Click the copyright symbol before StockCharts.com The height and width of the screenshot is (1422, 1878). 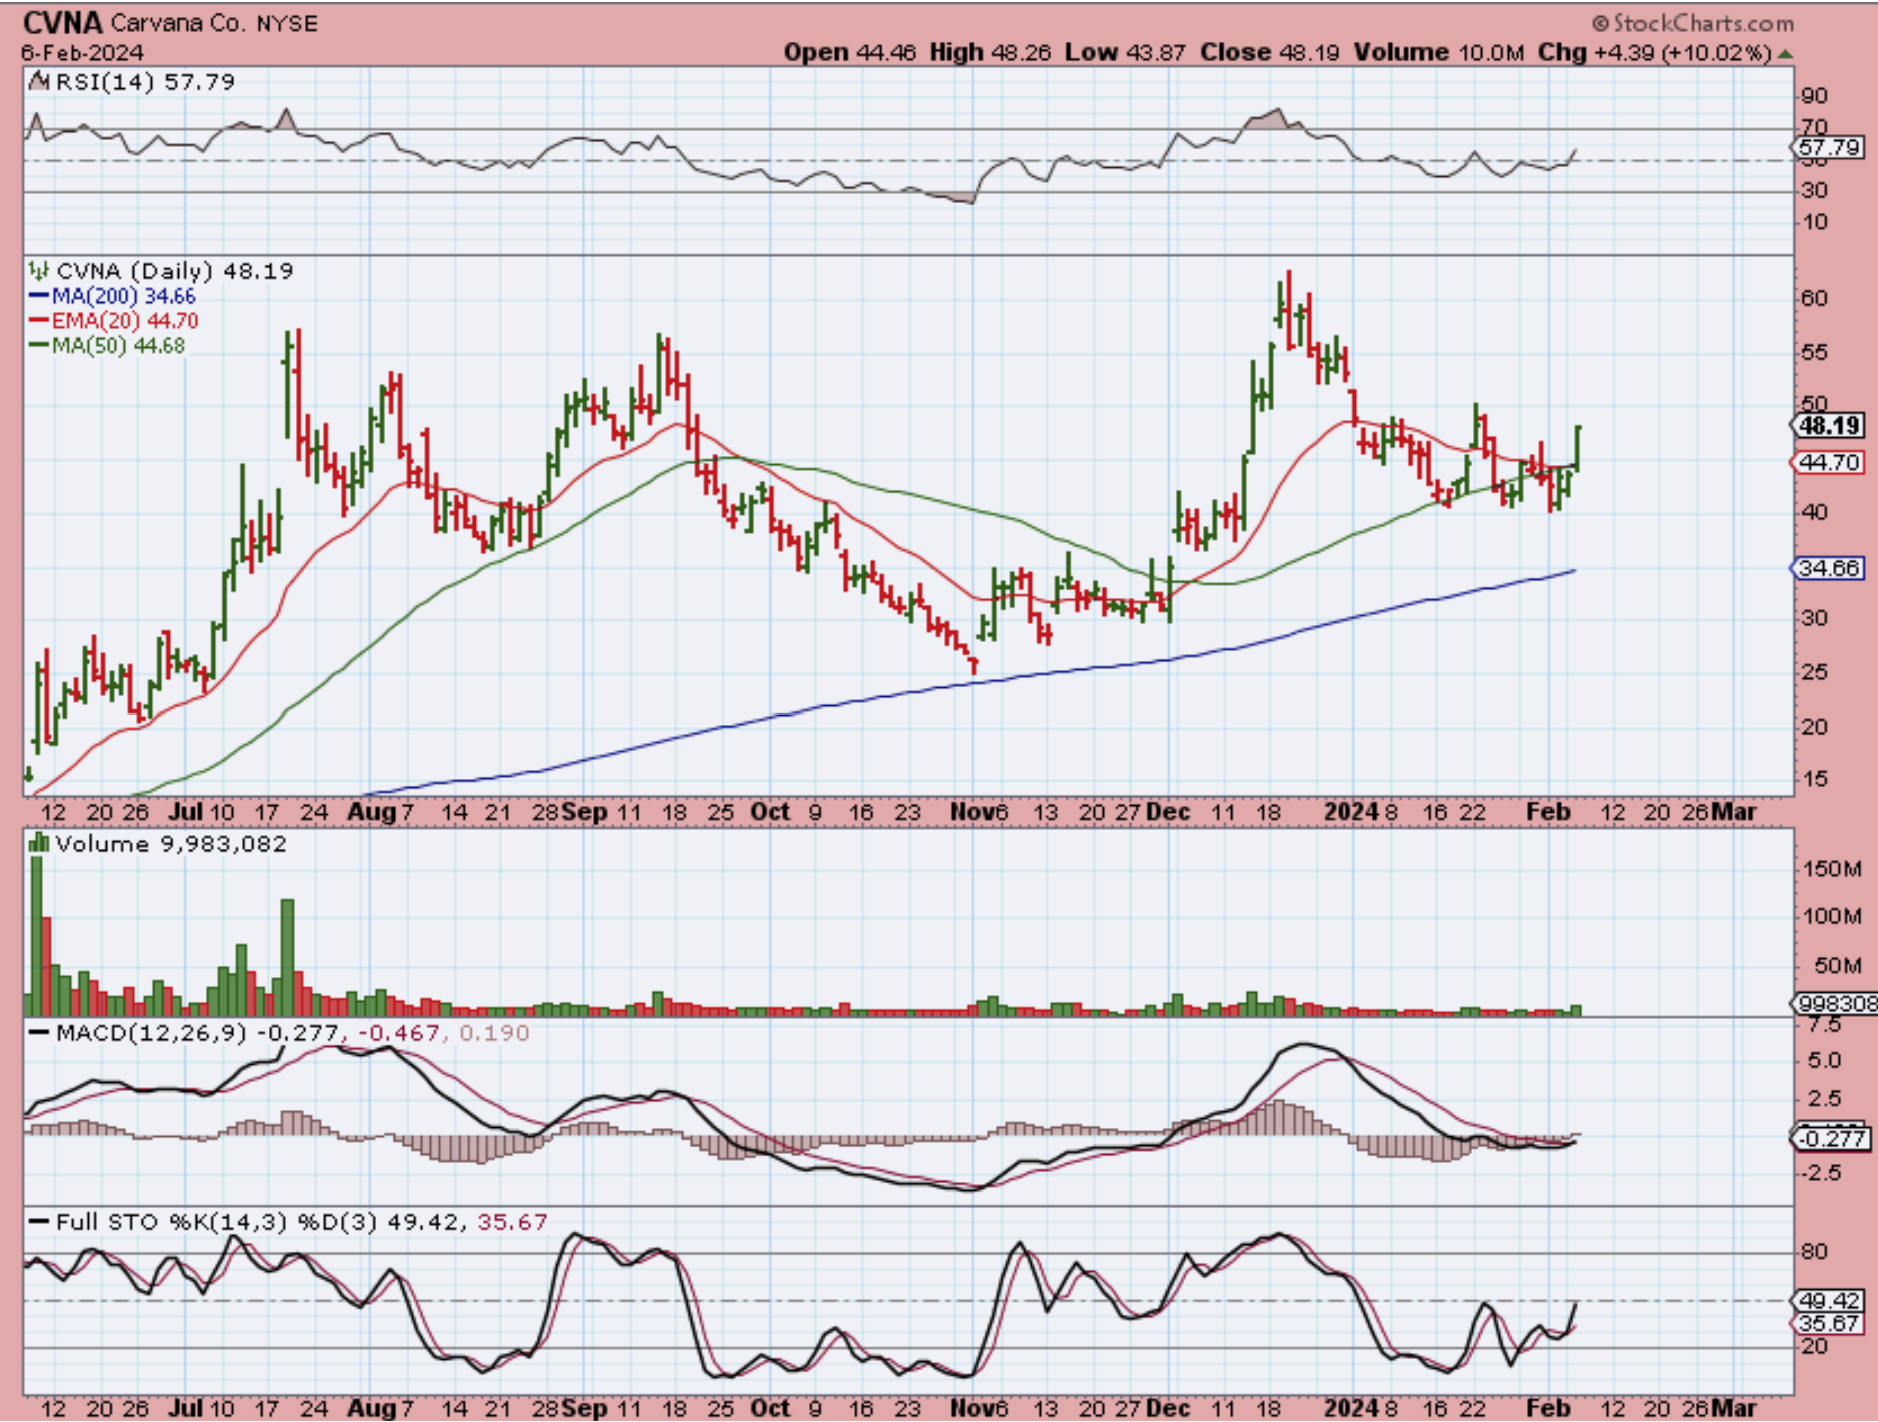[x=1600, y=23]
